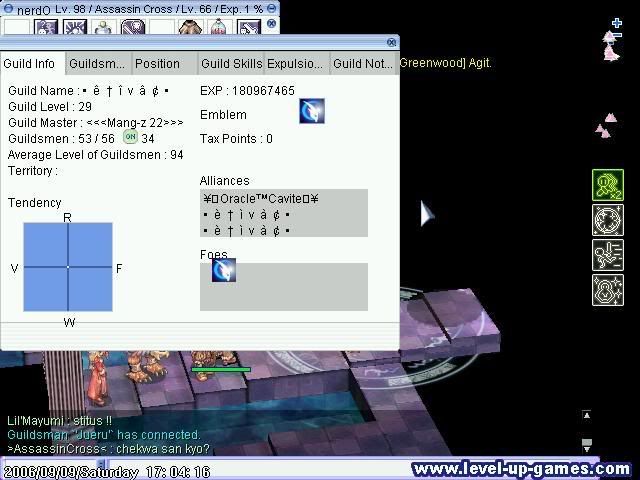The width and height of the screenshot is (640, 480).
Task: Click the guild emblem icon beside Emblem
Action: (x=312, y=111)
